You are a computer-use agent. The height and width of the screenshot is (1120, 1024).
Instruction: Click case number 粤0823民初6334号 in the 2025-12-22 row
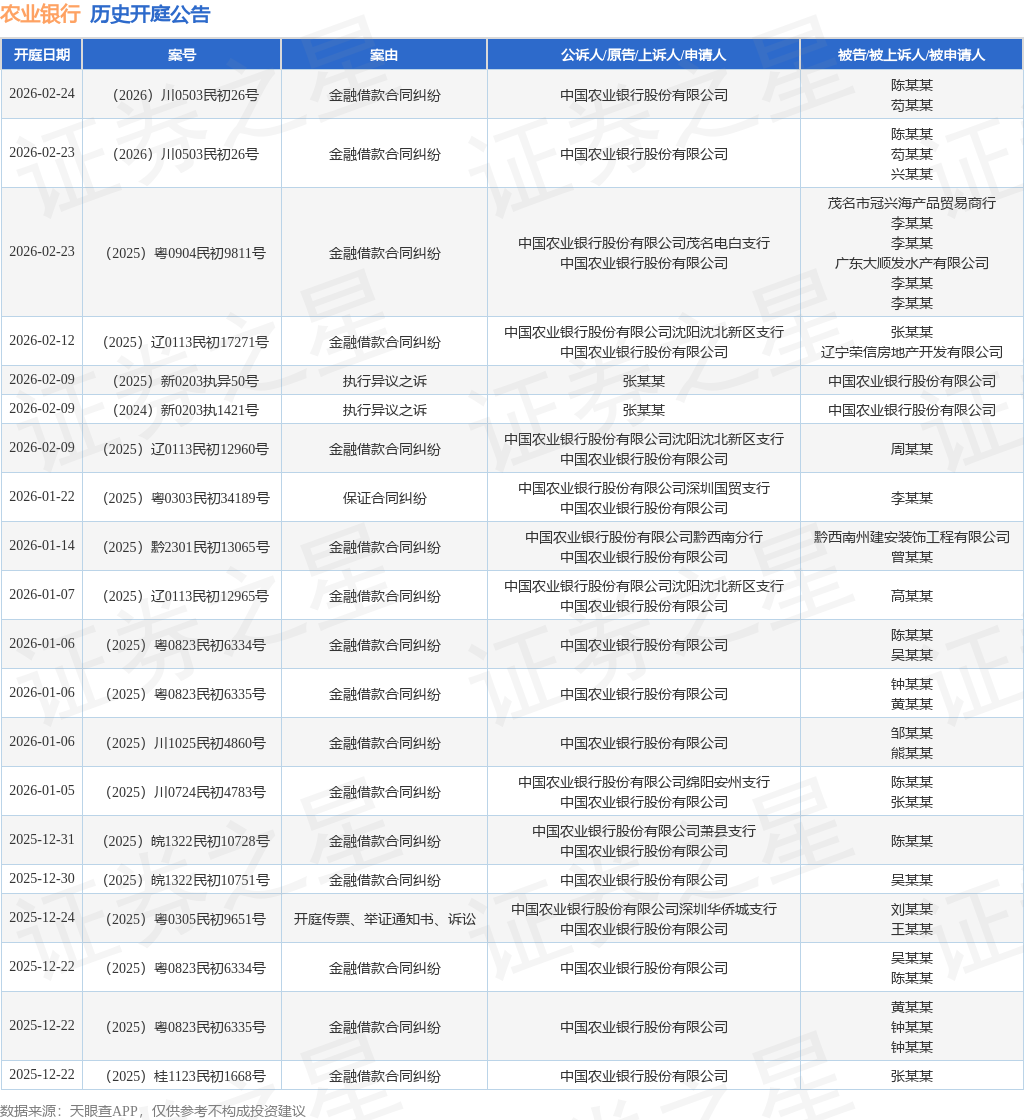click(x=186, y=968)
